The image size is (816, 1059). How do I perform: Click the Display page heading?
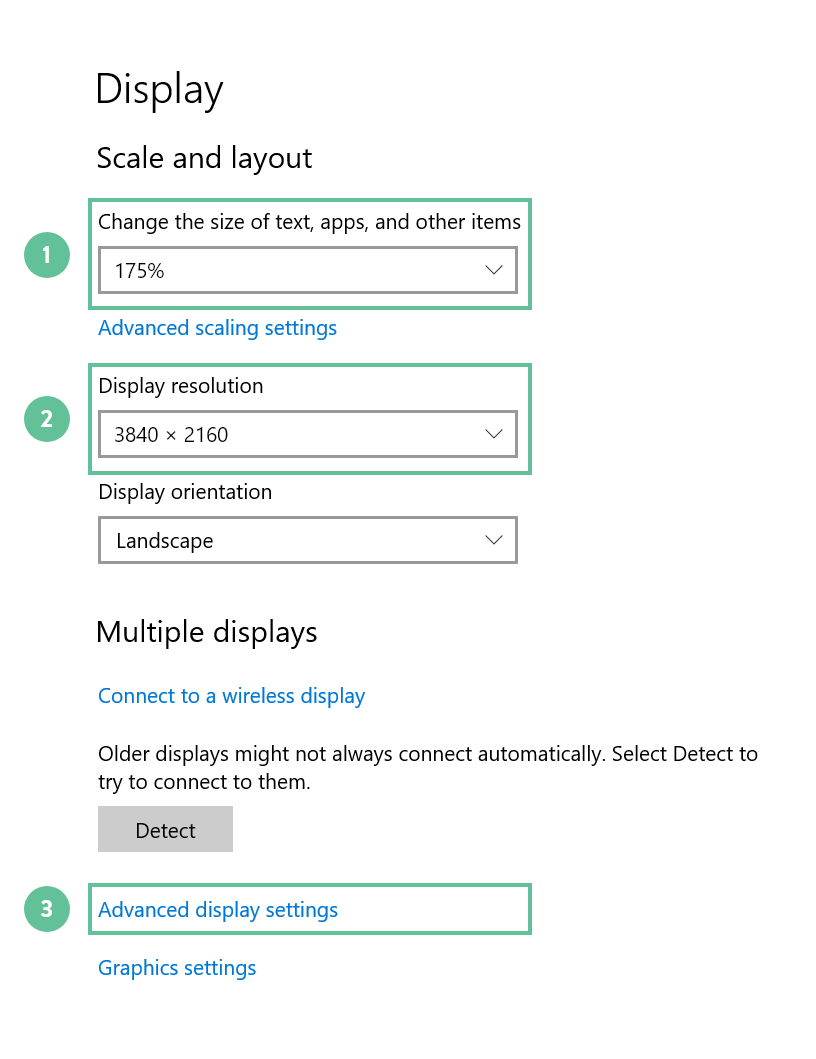159,89
